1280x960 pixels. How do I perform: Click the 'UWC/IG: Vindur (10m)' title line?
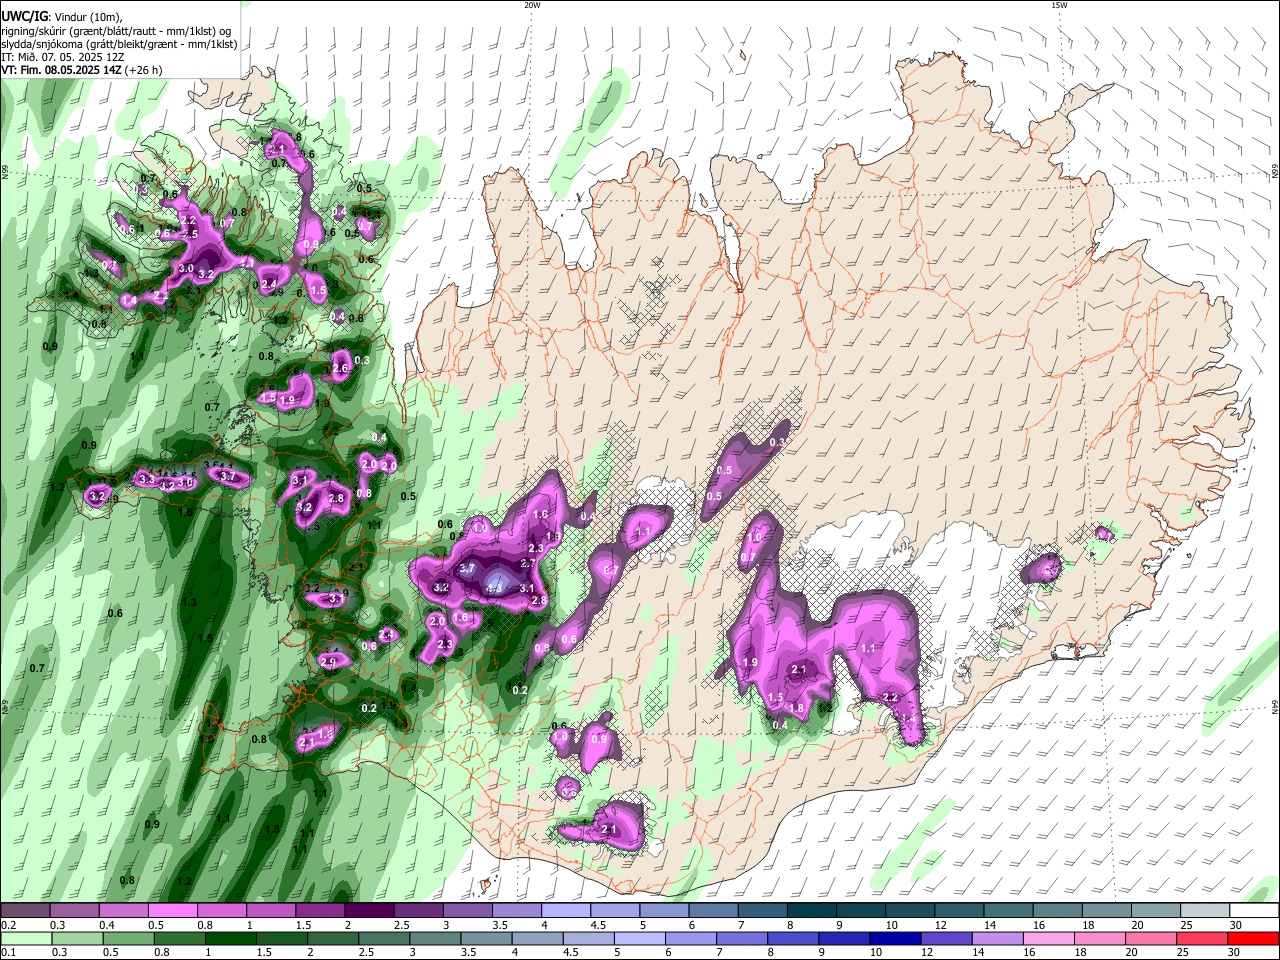pyautogui.click(x=62, y=16)
